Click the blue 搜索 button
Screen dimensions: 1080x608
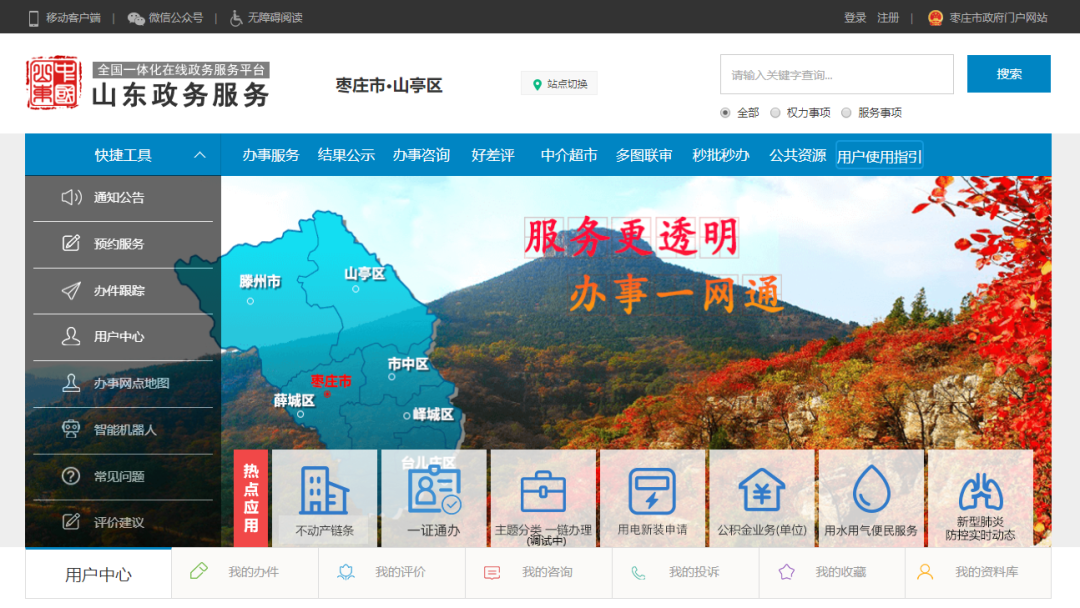1008,74
